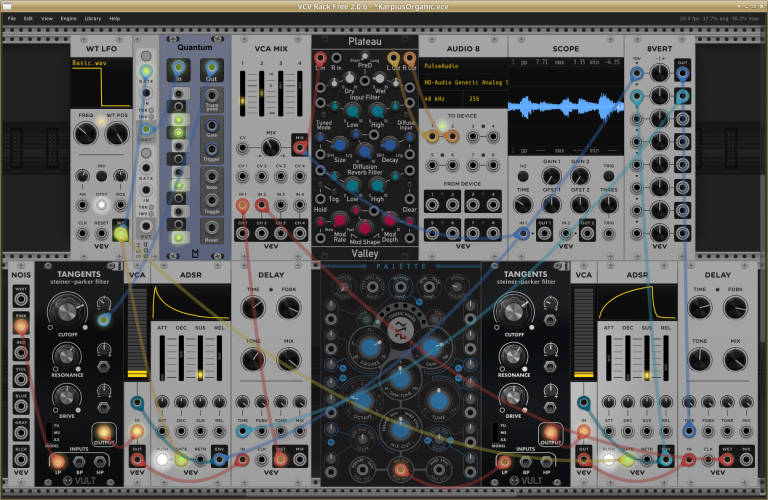Click the left ADSR PUSH button
The height and width of the screenshot is (500, 768).
click(x=162, y=459)
